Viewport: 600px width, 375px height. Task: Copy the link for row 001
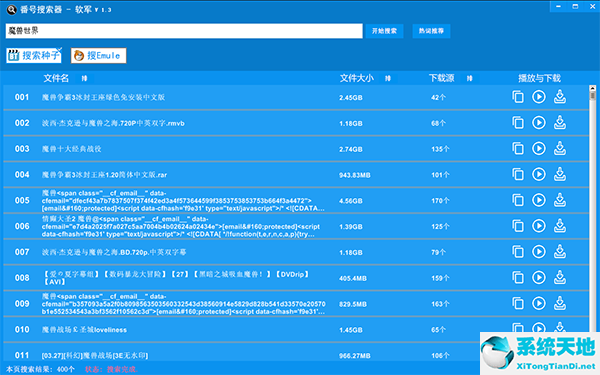point(518,97)
